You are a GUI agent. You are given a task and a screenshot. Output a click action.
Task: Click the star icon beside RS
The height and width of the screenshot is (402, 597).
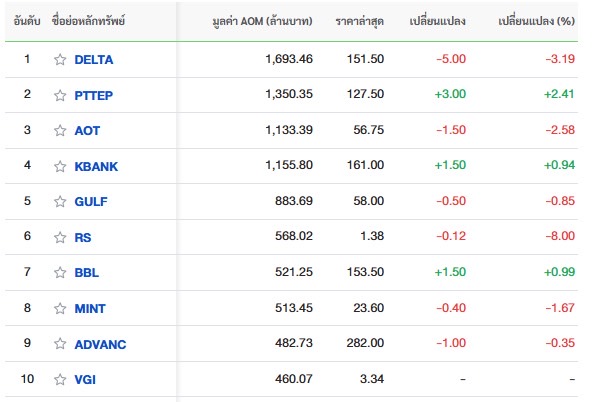60,237
